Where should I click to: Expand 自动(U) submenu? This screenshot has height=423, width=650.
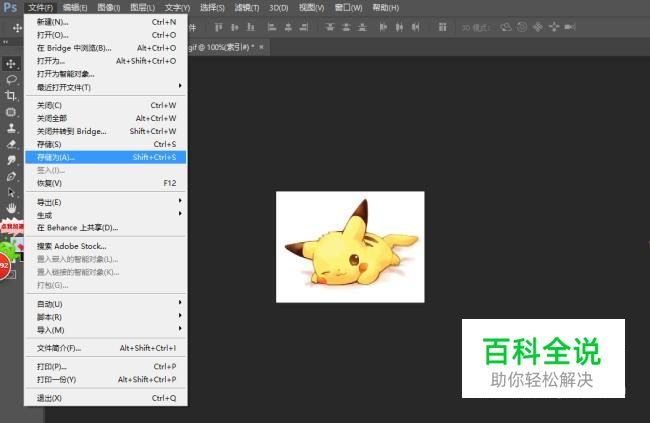[x=105, y=304]
